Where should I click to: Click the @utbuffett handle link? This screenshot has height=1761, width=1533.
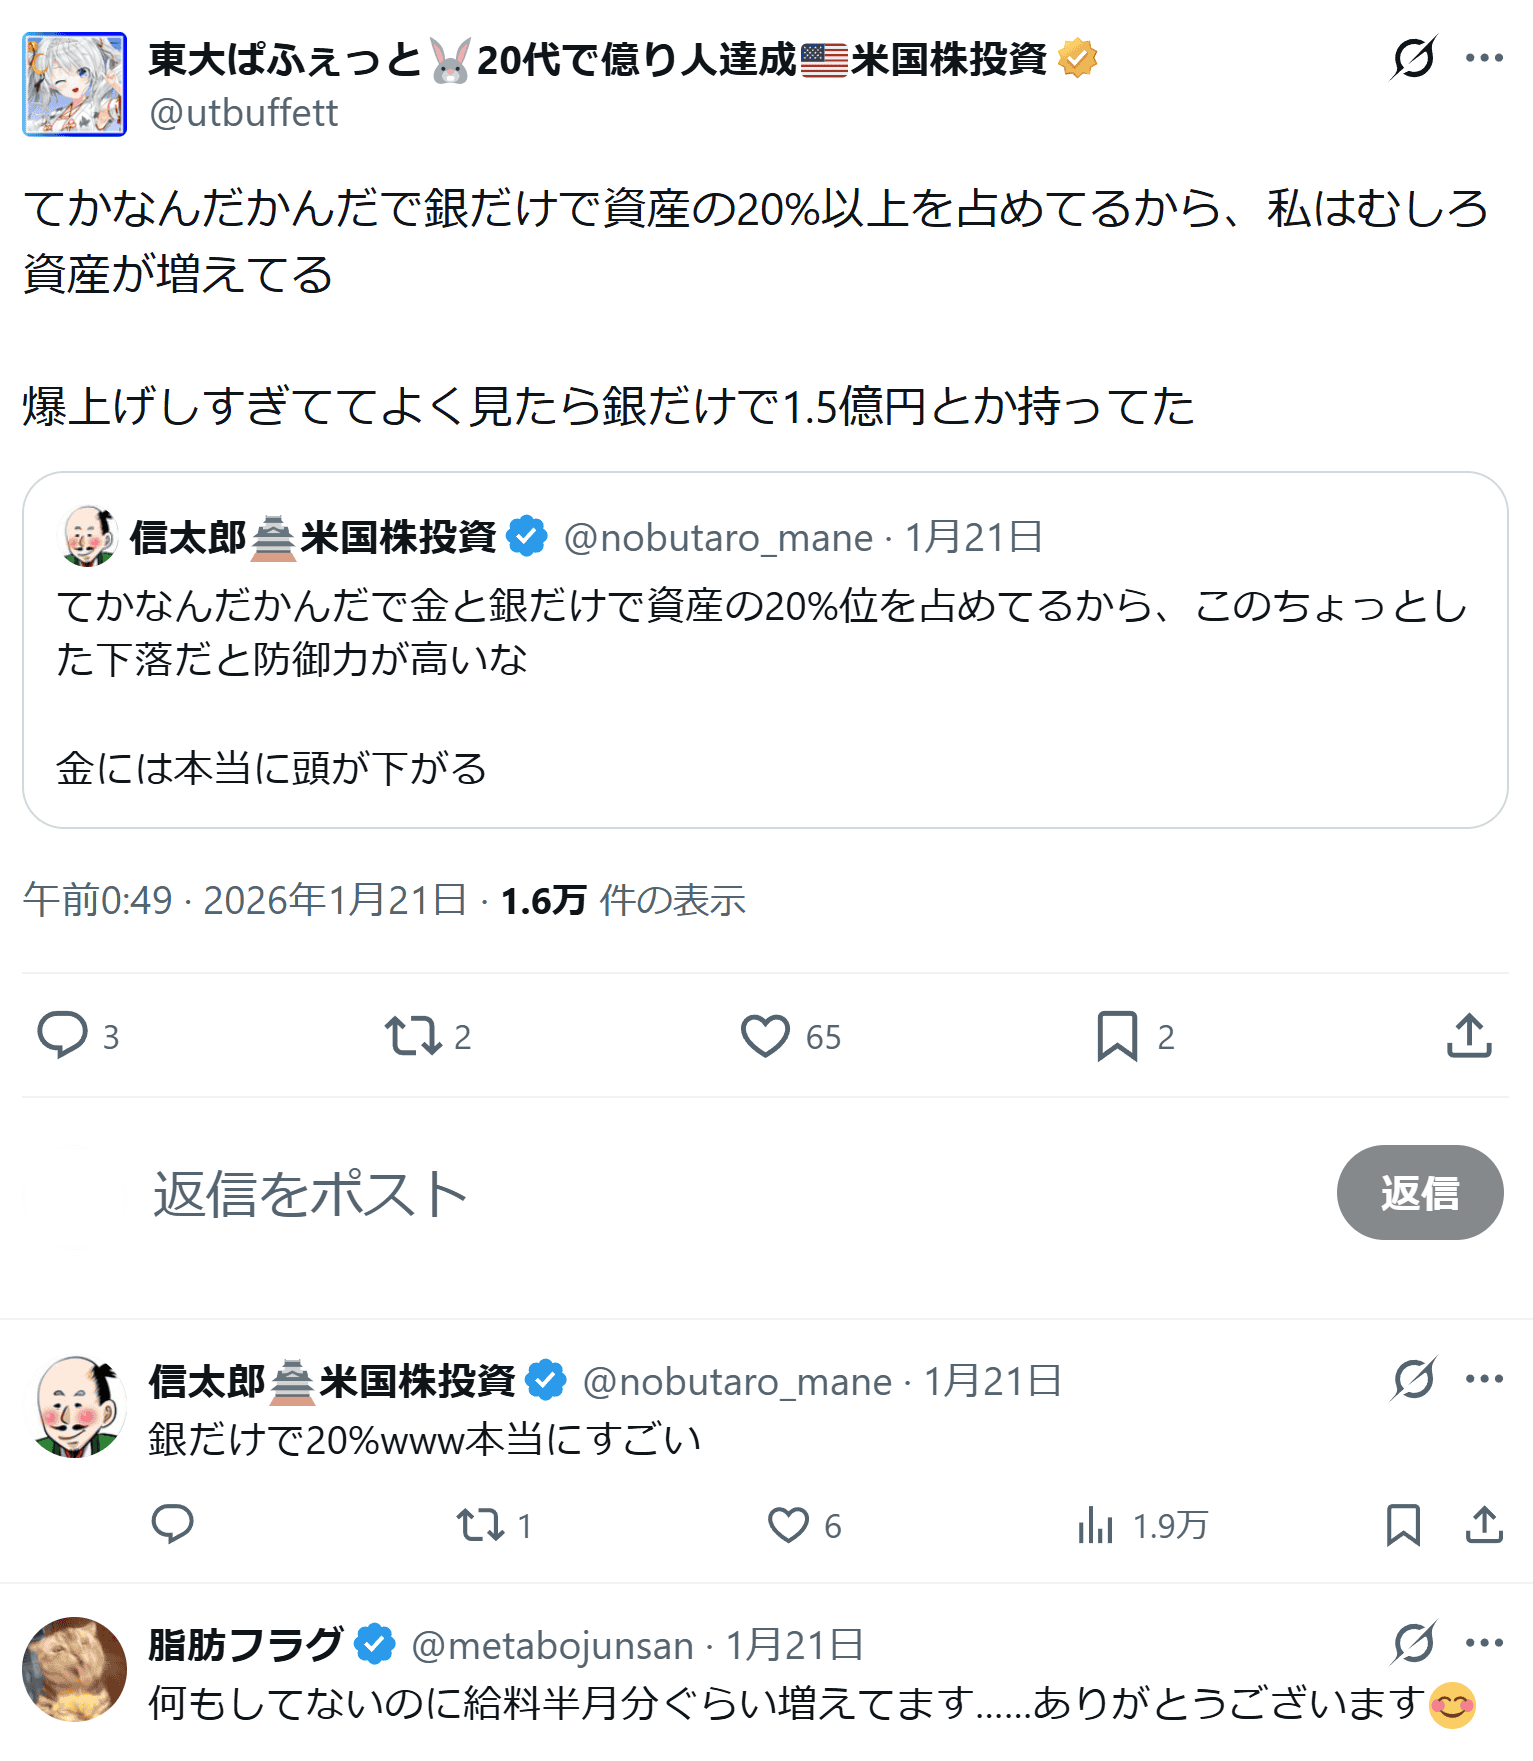[243, 114]
